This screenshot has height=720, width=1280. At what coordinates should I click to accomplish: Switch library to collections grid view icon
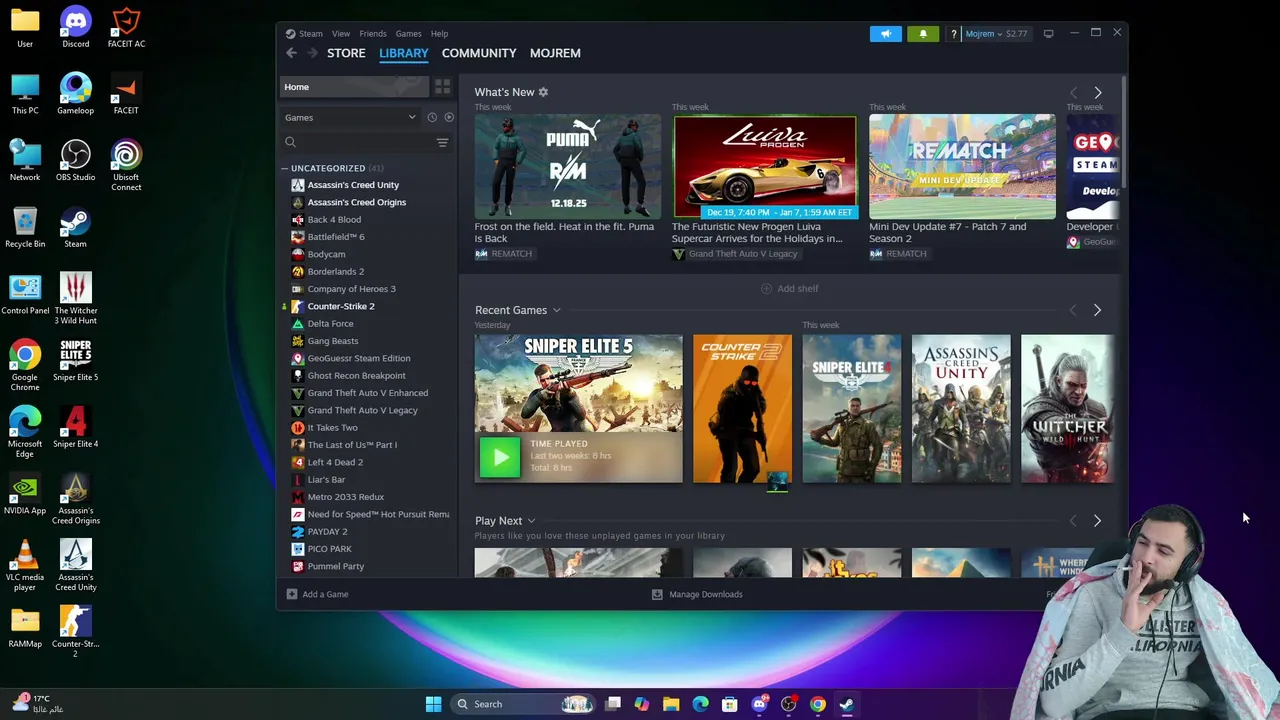(x=442, y=87)
